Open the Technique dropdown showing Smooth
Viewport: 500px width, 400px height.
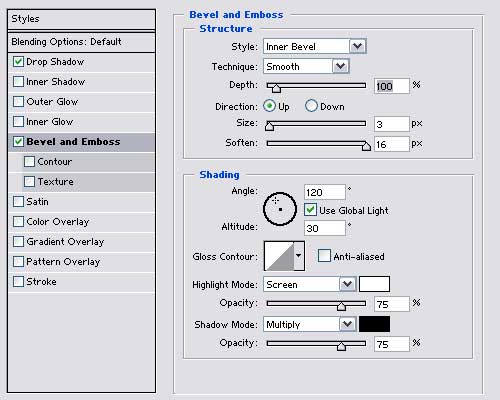[306, 66]
